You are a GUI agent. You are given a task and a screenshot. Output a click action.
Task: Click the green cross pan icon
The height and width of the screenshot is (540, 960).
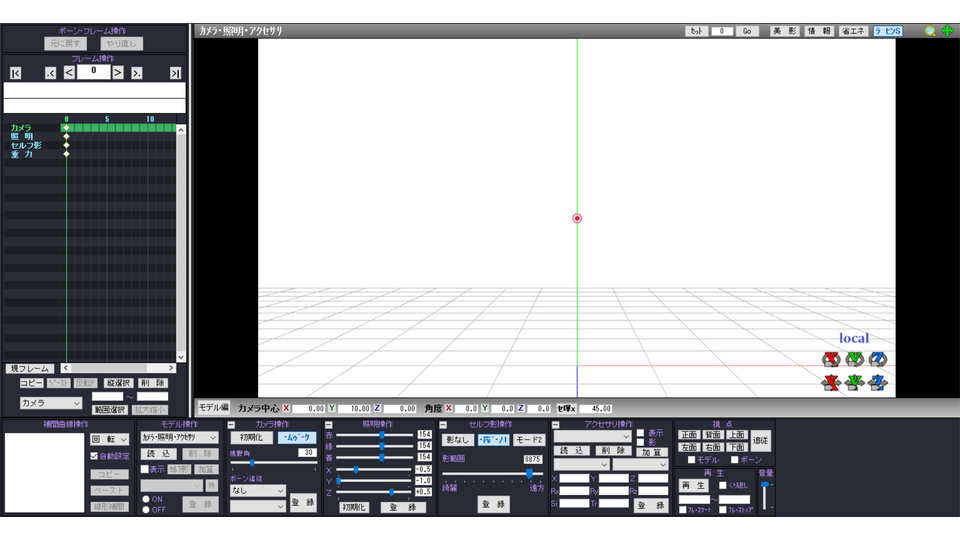(x=947, y=31)
